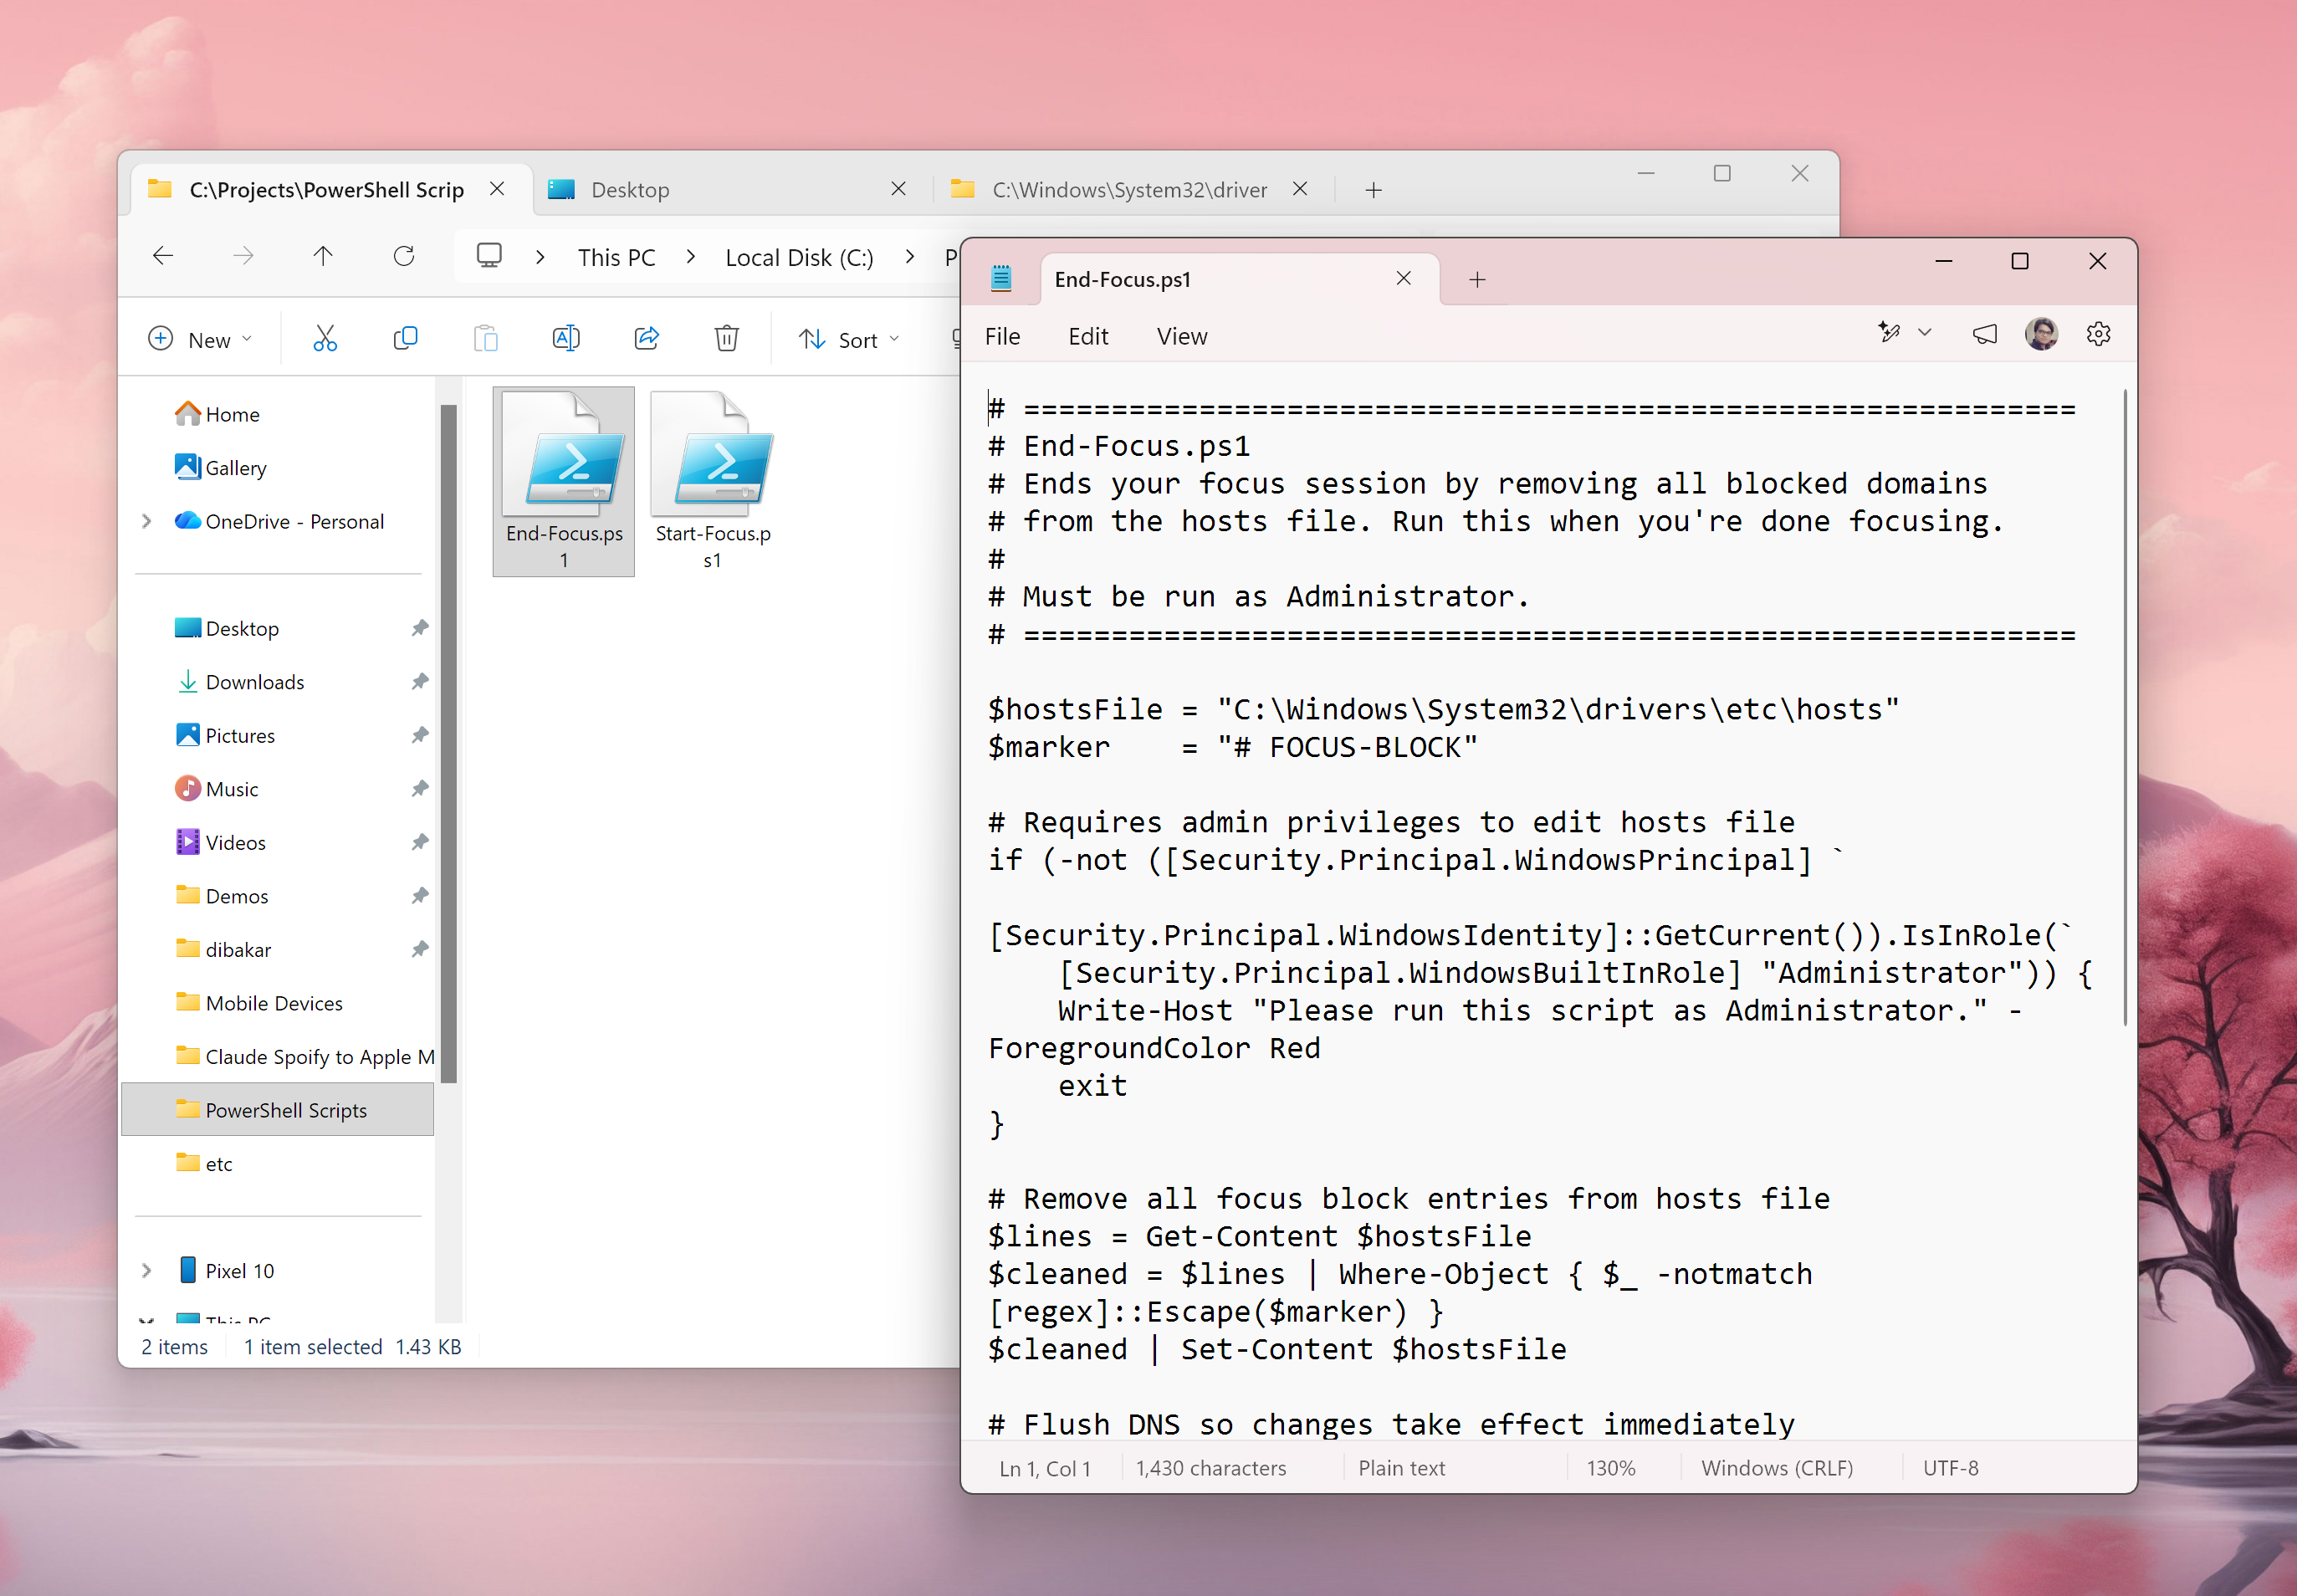2297x1596 pixels.
Task: Click the Notepad vertical scrollbar
Action: pos(2125,708)
